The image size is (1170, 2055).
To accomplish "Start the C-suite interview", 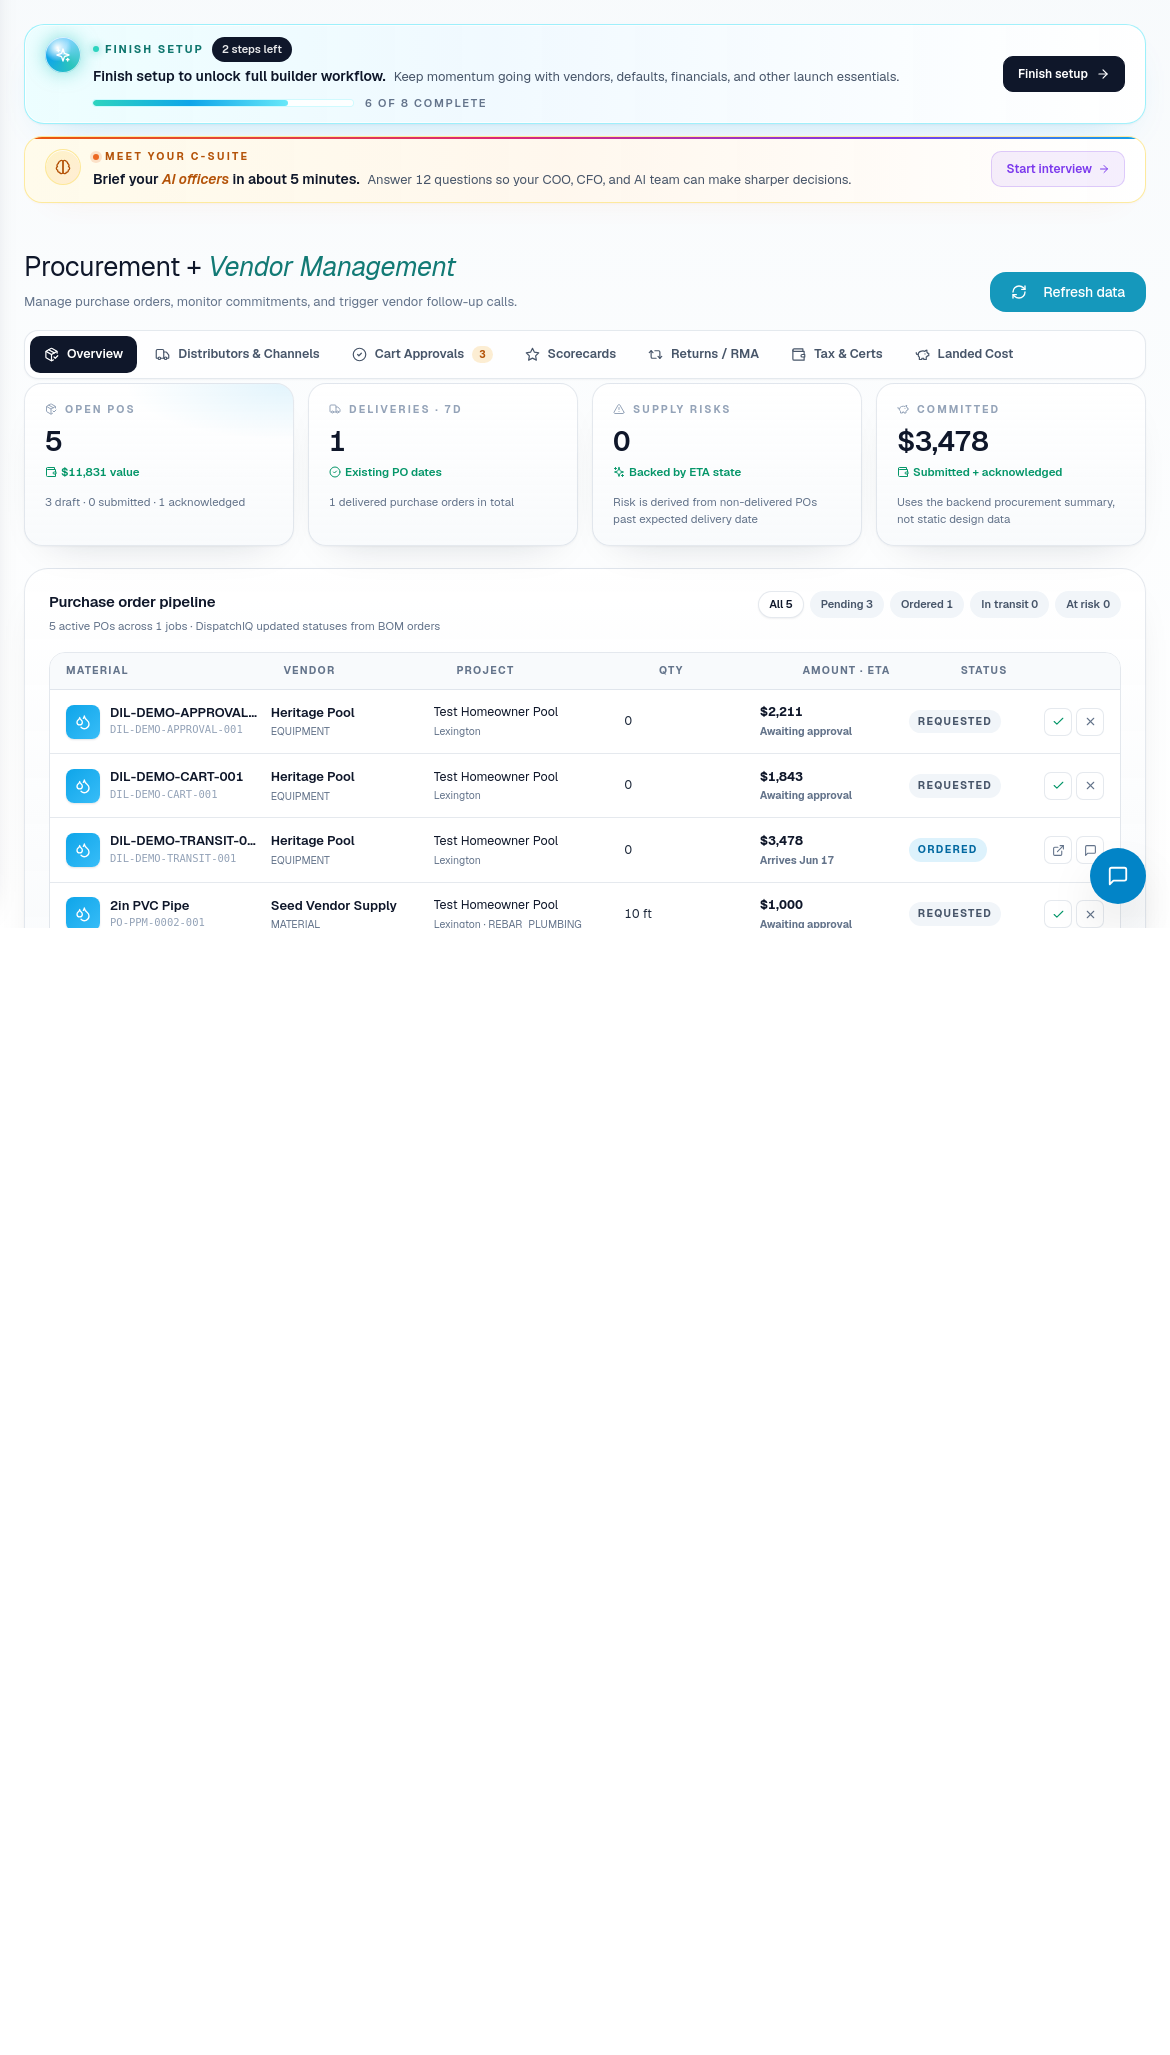I will point(1057,169).
